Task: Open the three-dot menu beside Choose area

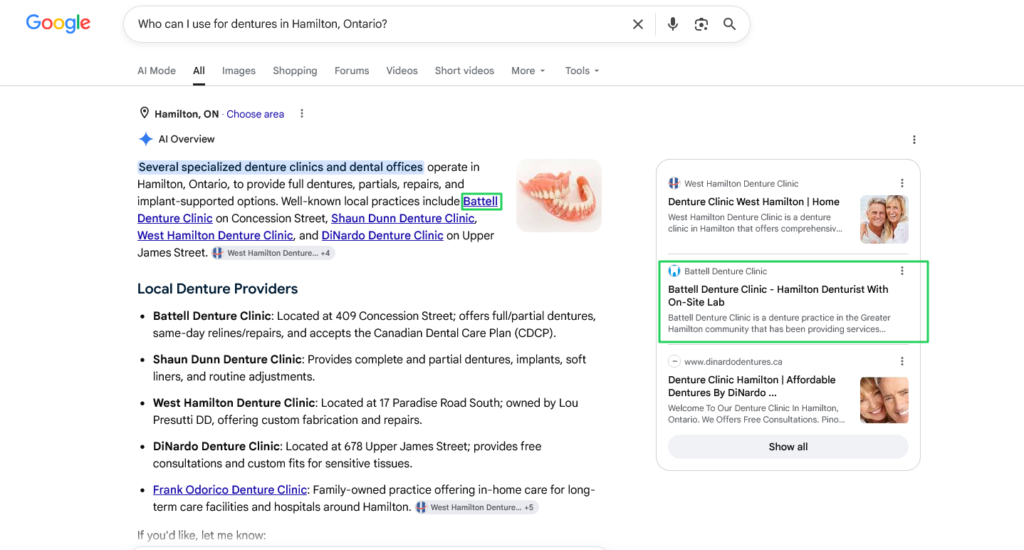Action: coord(302,114)
